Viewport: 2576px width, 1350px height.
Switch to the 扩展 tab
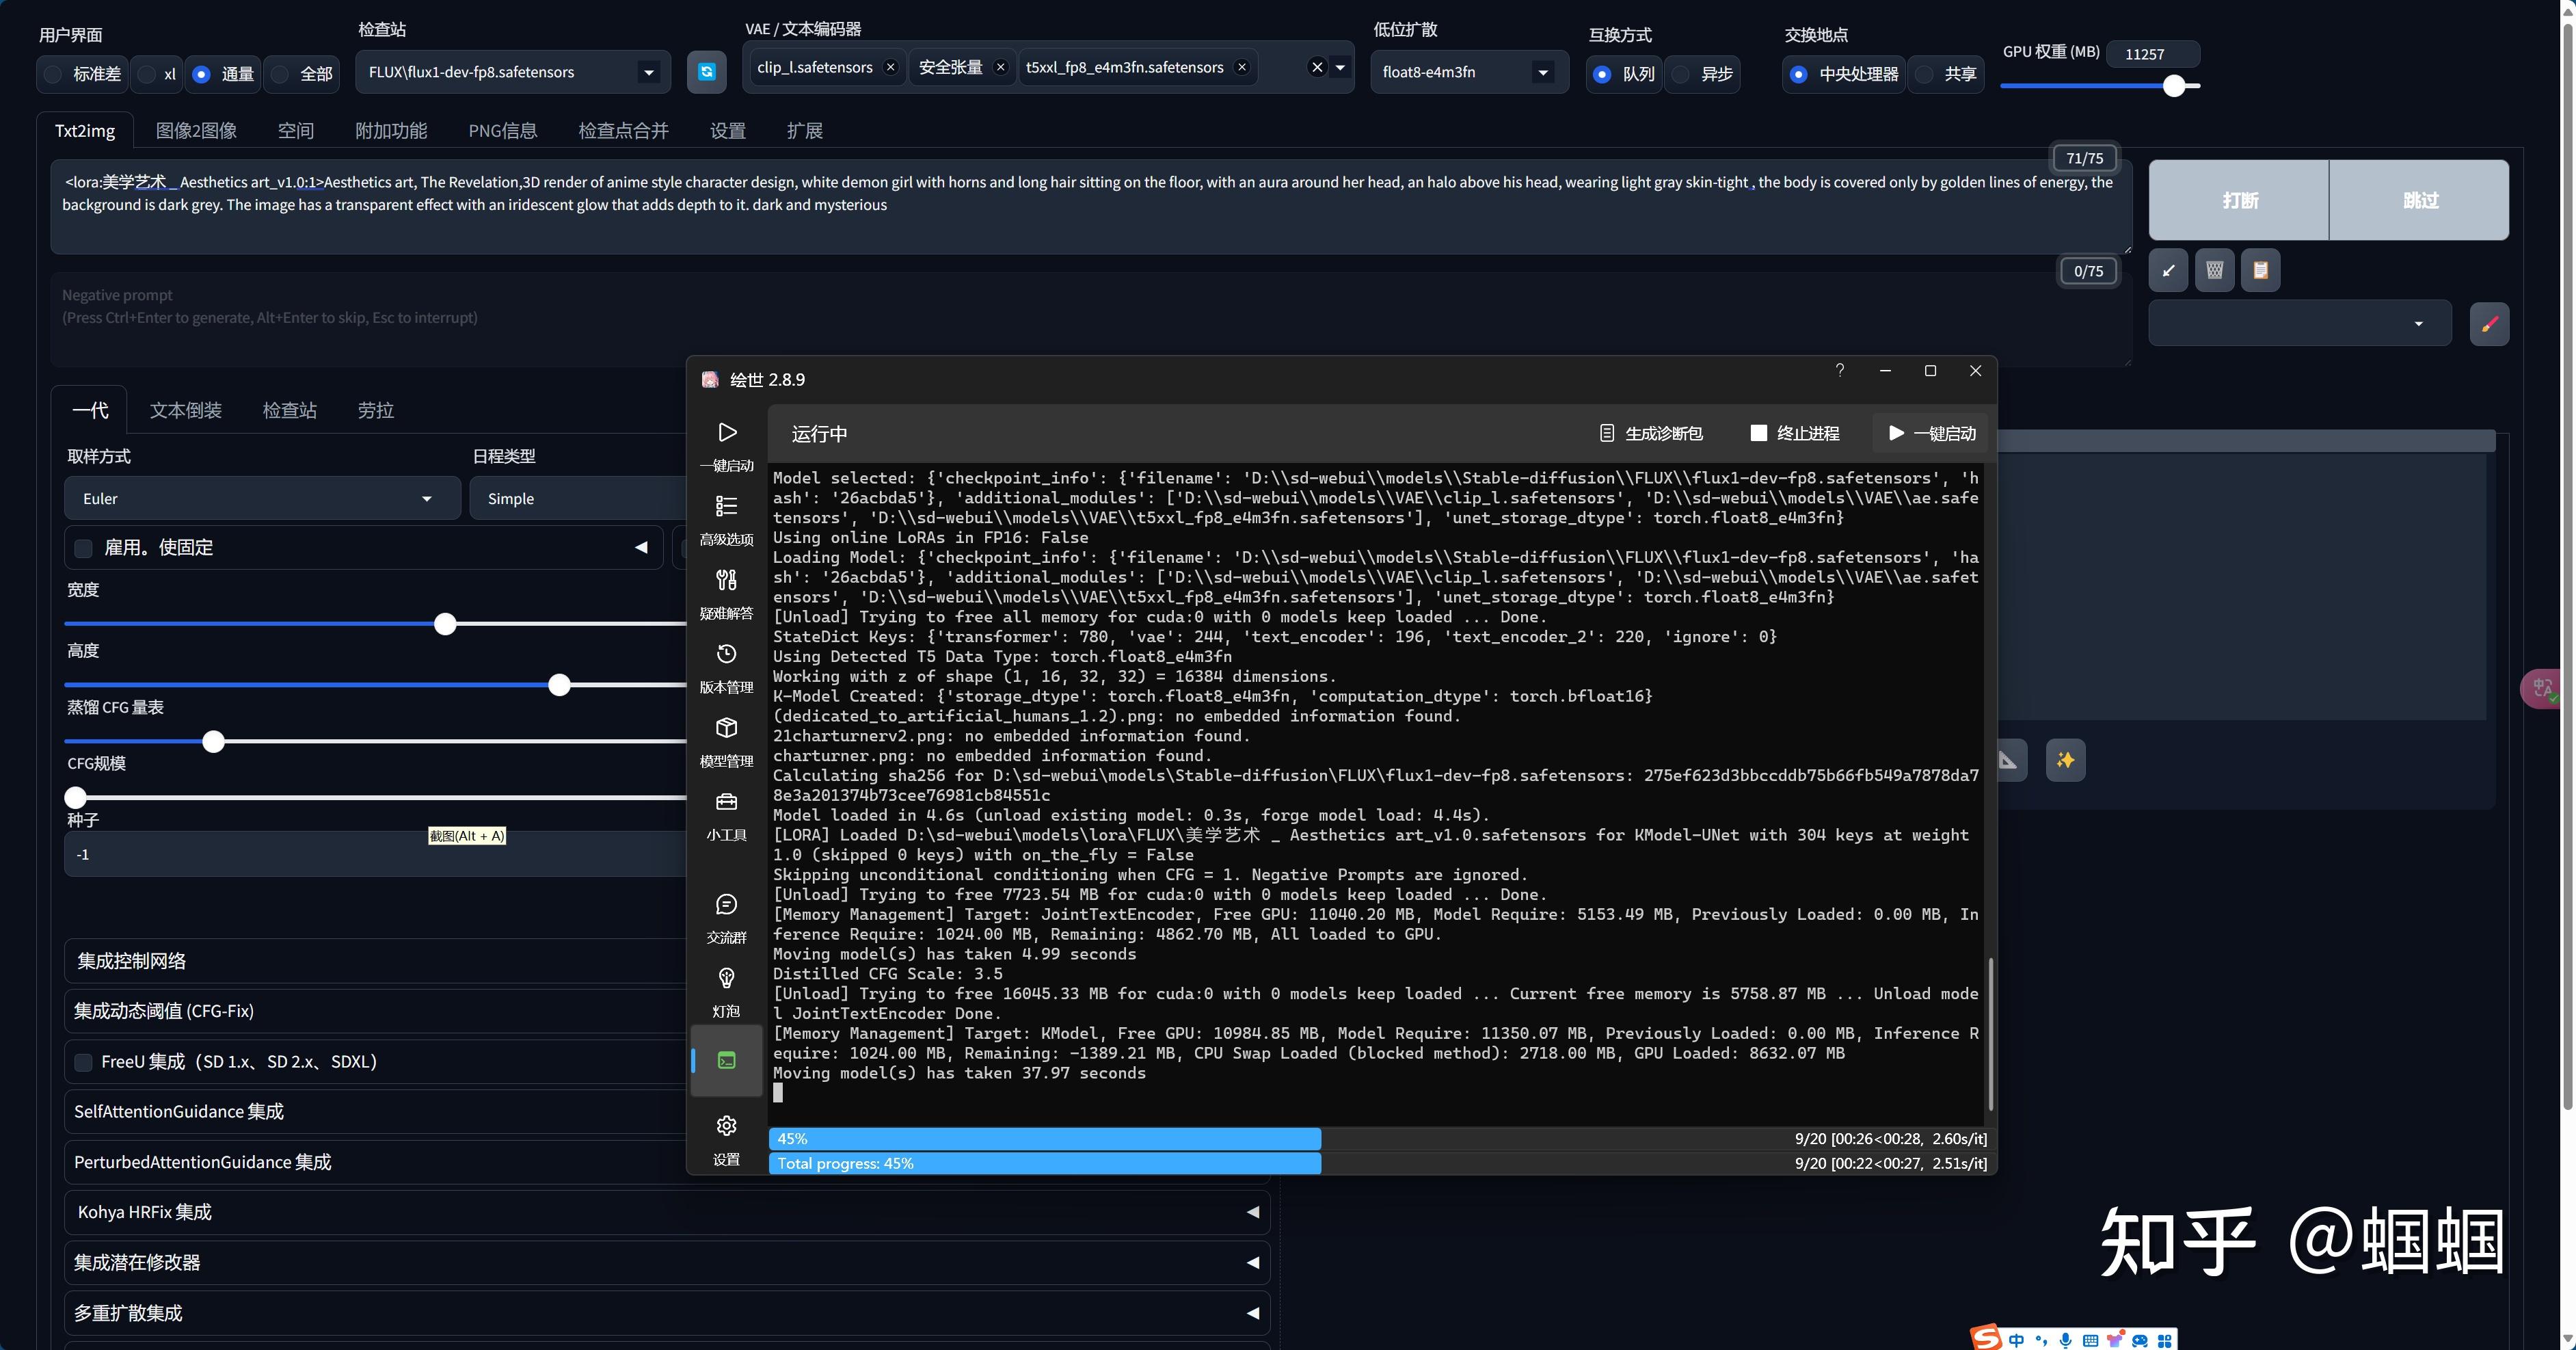[x=804, y=131]
